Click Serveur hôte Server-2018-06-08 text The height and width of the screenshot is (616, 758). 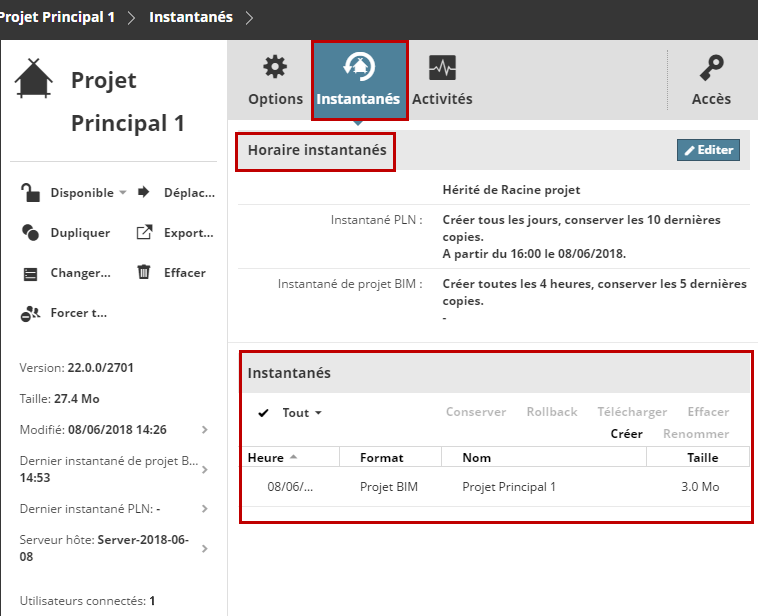(x=104, y=548)
